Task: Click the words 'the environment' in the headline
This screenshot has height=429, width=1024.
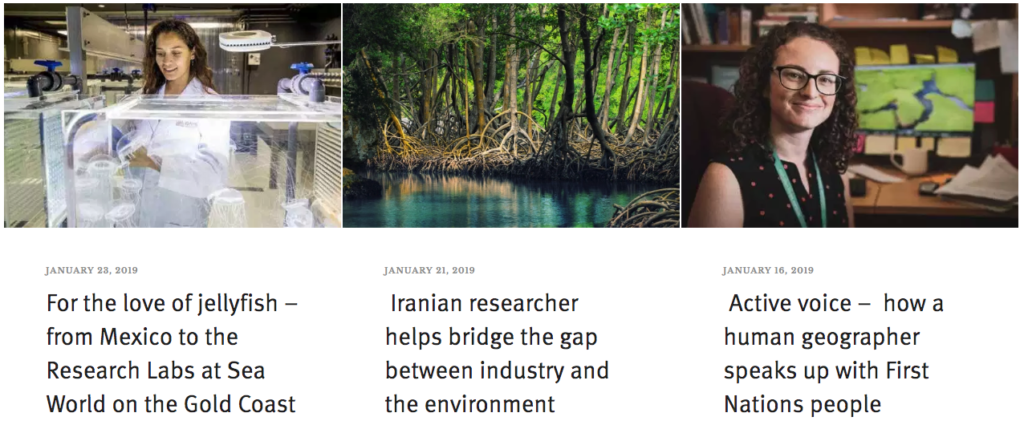Action: click(470, 404)
